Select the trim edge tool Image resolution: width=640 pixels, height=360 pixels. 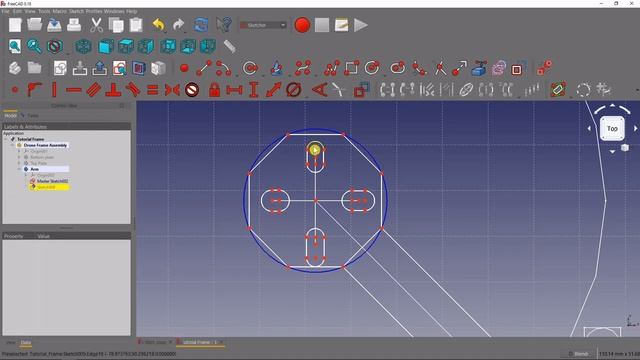coord(440,68)
